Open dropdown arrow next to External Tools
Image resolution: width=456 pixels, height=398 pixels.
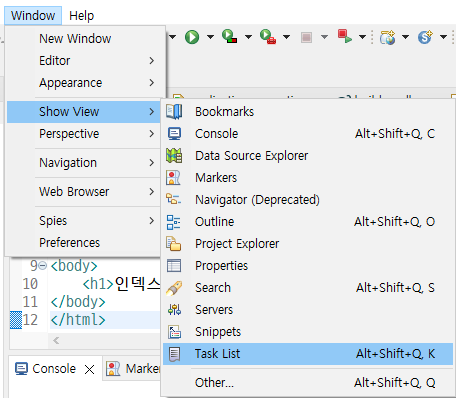click(x=286, y=37)
